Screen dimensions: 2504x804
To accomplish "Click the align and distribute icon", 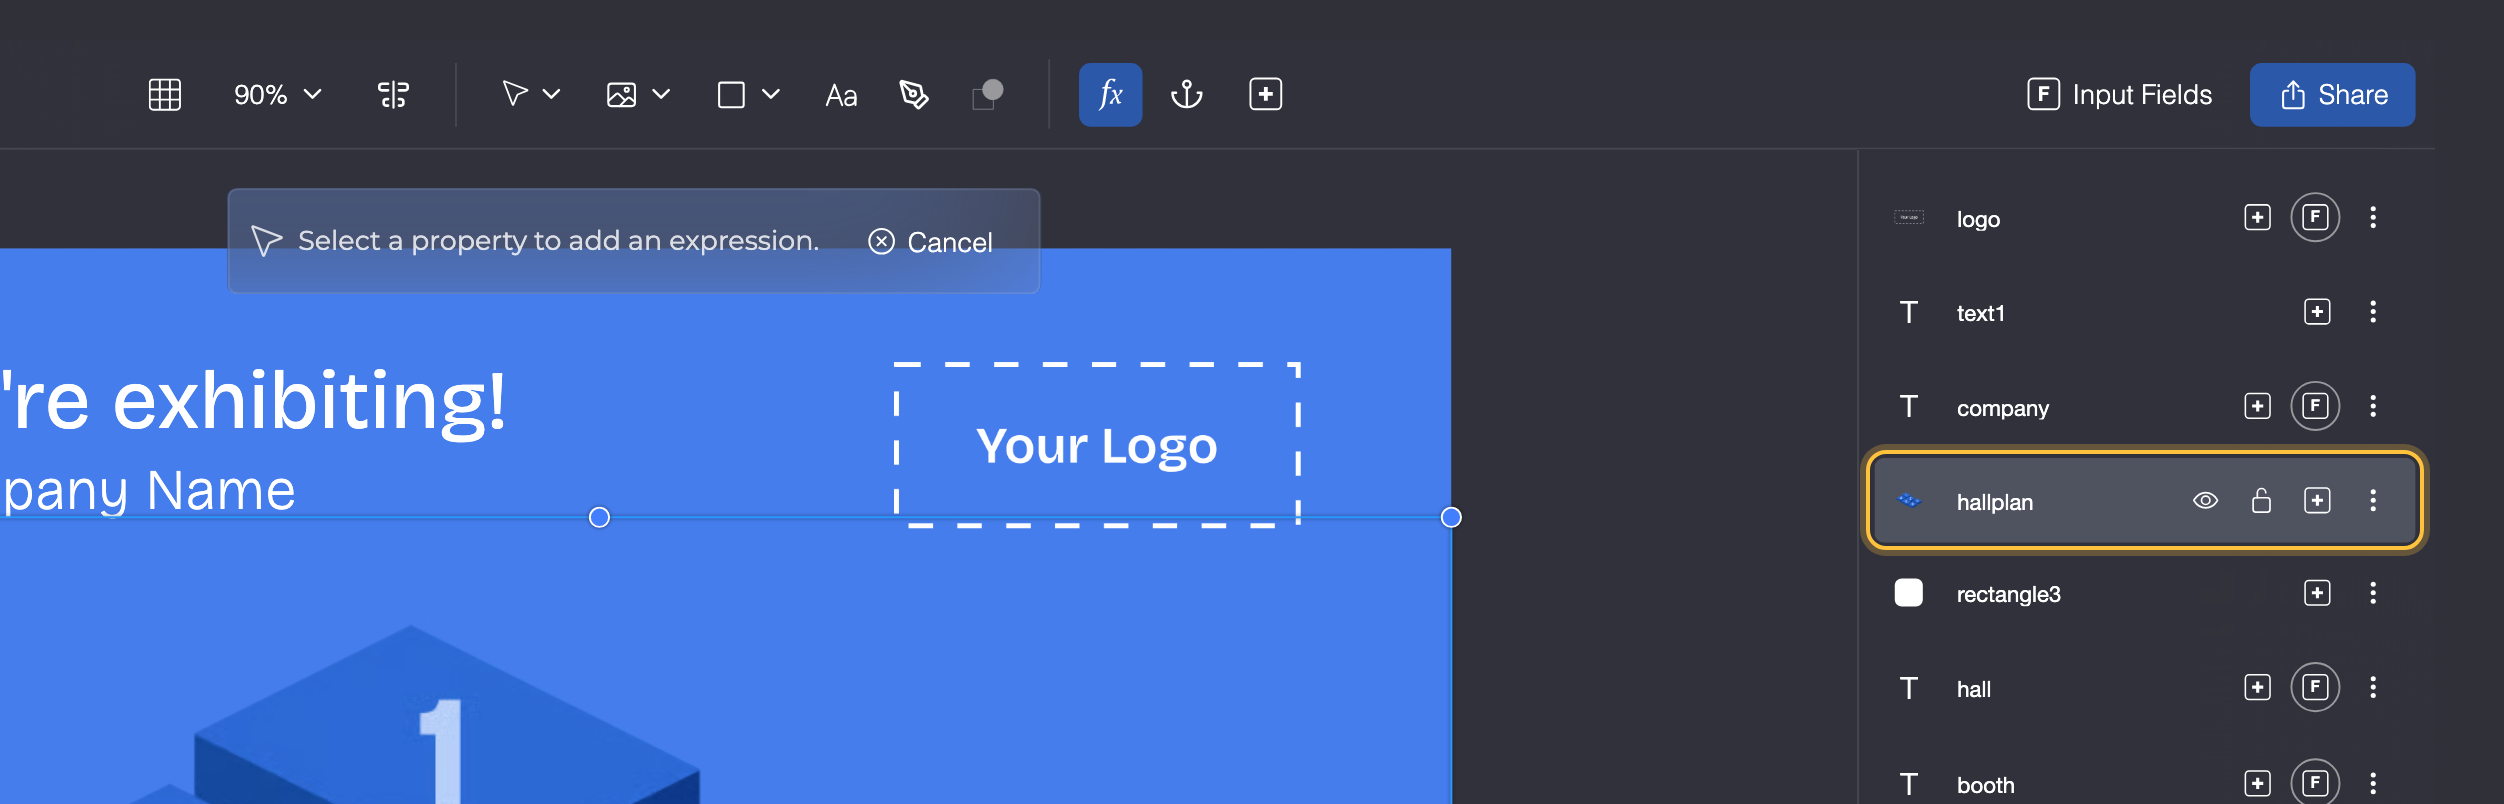I will (393, 95).
